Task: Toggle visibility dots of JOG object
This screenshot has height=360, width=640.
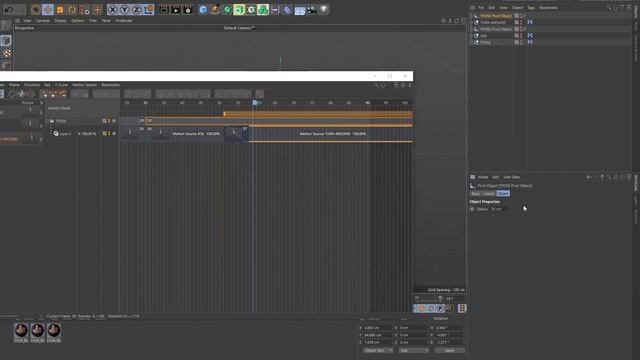Action: point(521,36)
